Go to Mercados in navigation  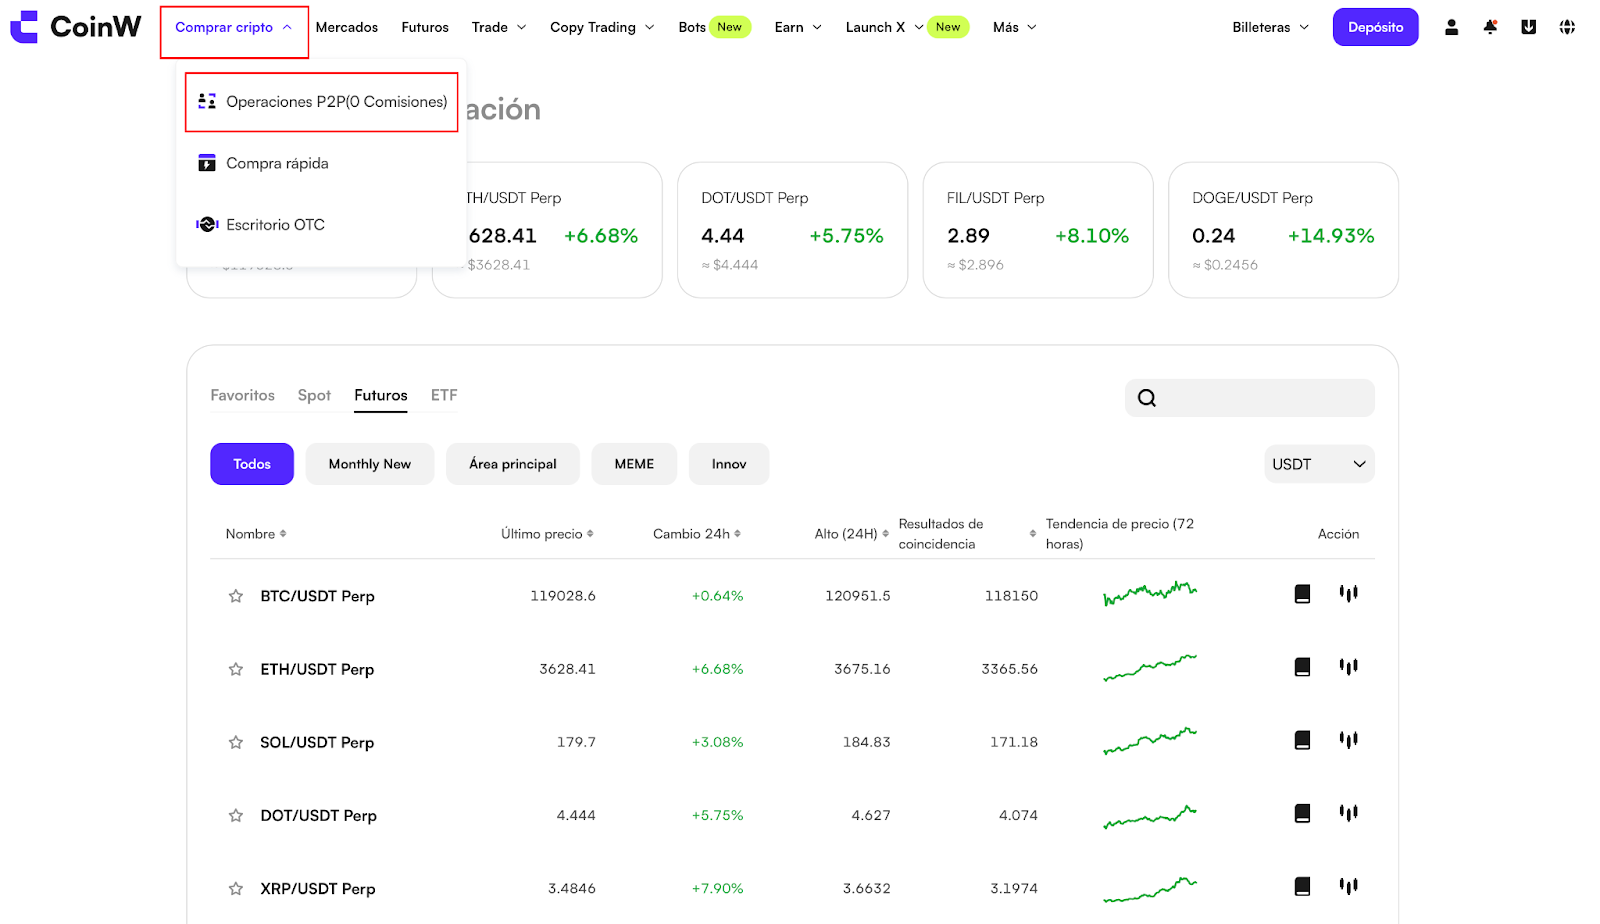pos(347,27)
